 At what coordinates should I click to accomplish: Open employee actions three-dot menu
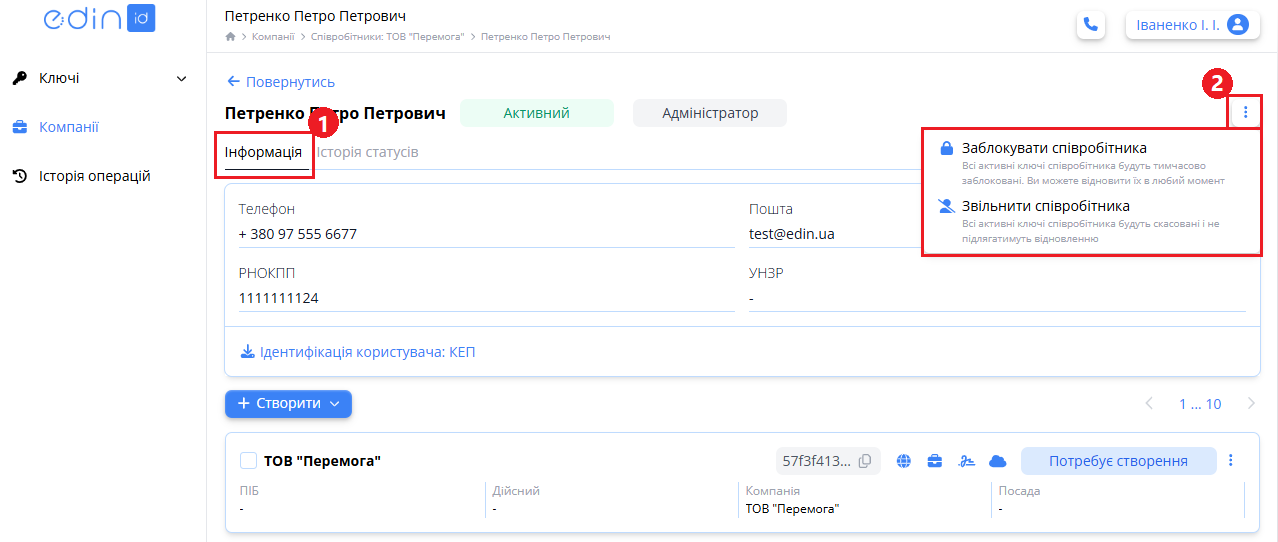[1245, 112]
